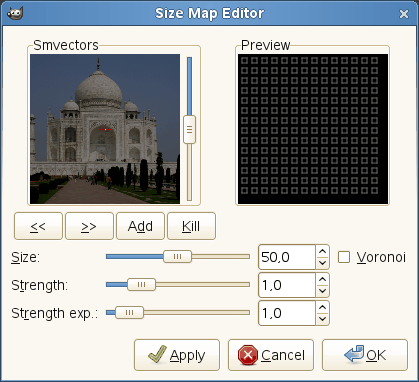Decrease Size with the down arrow
This screenshot has height=382, width=419.
322,263
